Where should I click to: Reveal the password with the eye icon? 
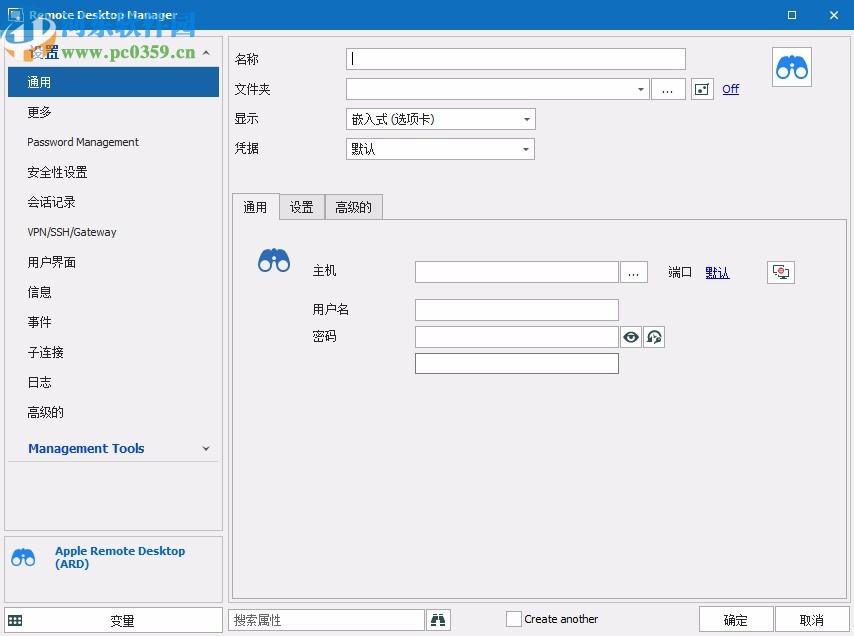tap(630, 337)
